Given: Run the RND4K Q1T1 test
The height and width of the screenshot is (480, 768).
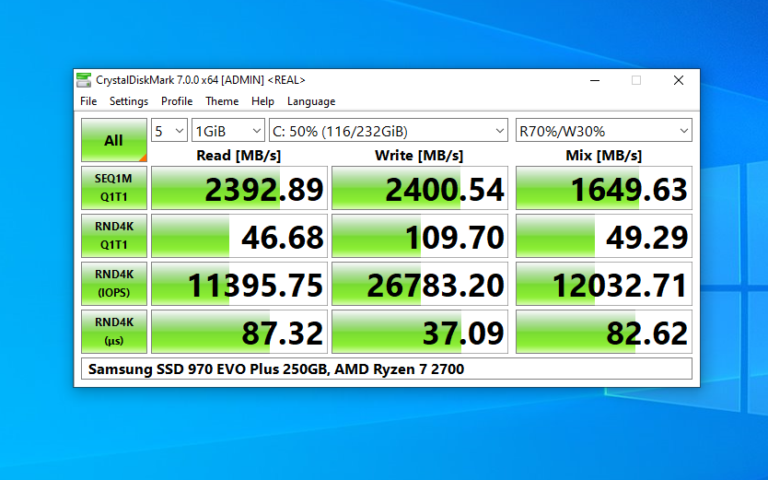Looking at the screenshot, I should click(x=113, y=237).
